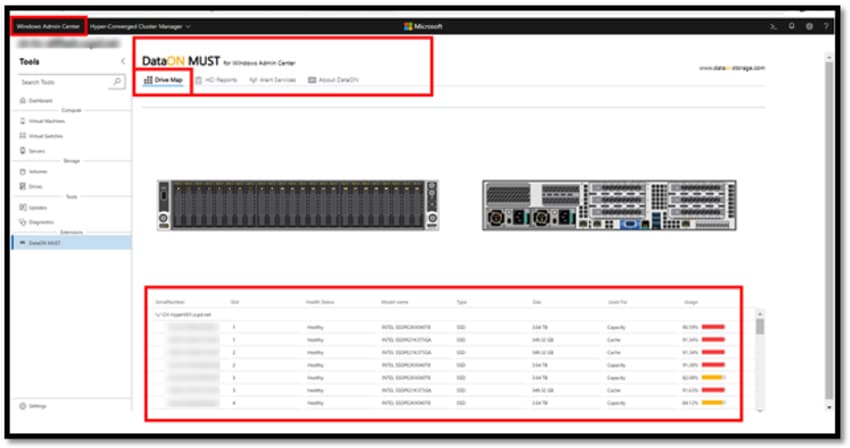Click the drive table scrollbar up arrow

[x=759, y=314]
